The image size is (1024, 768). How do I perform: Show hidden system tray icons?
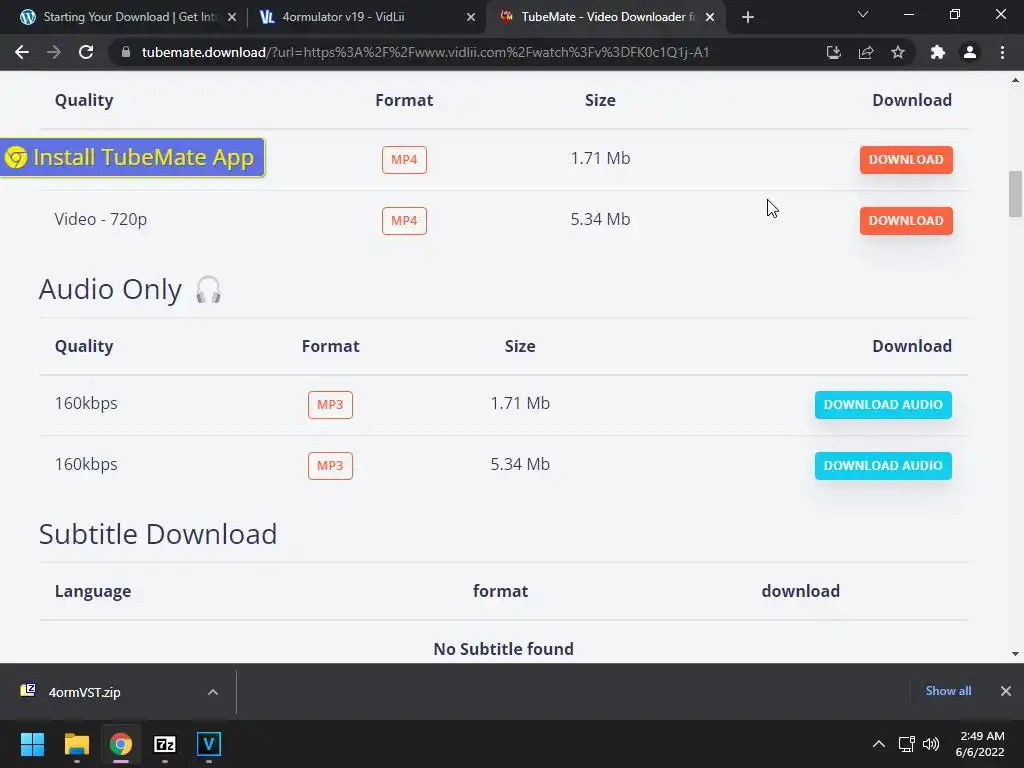pos(879,744)
